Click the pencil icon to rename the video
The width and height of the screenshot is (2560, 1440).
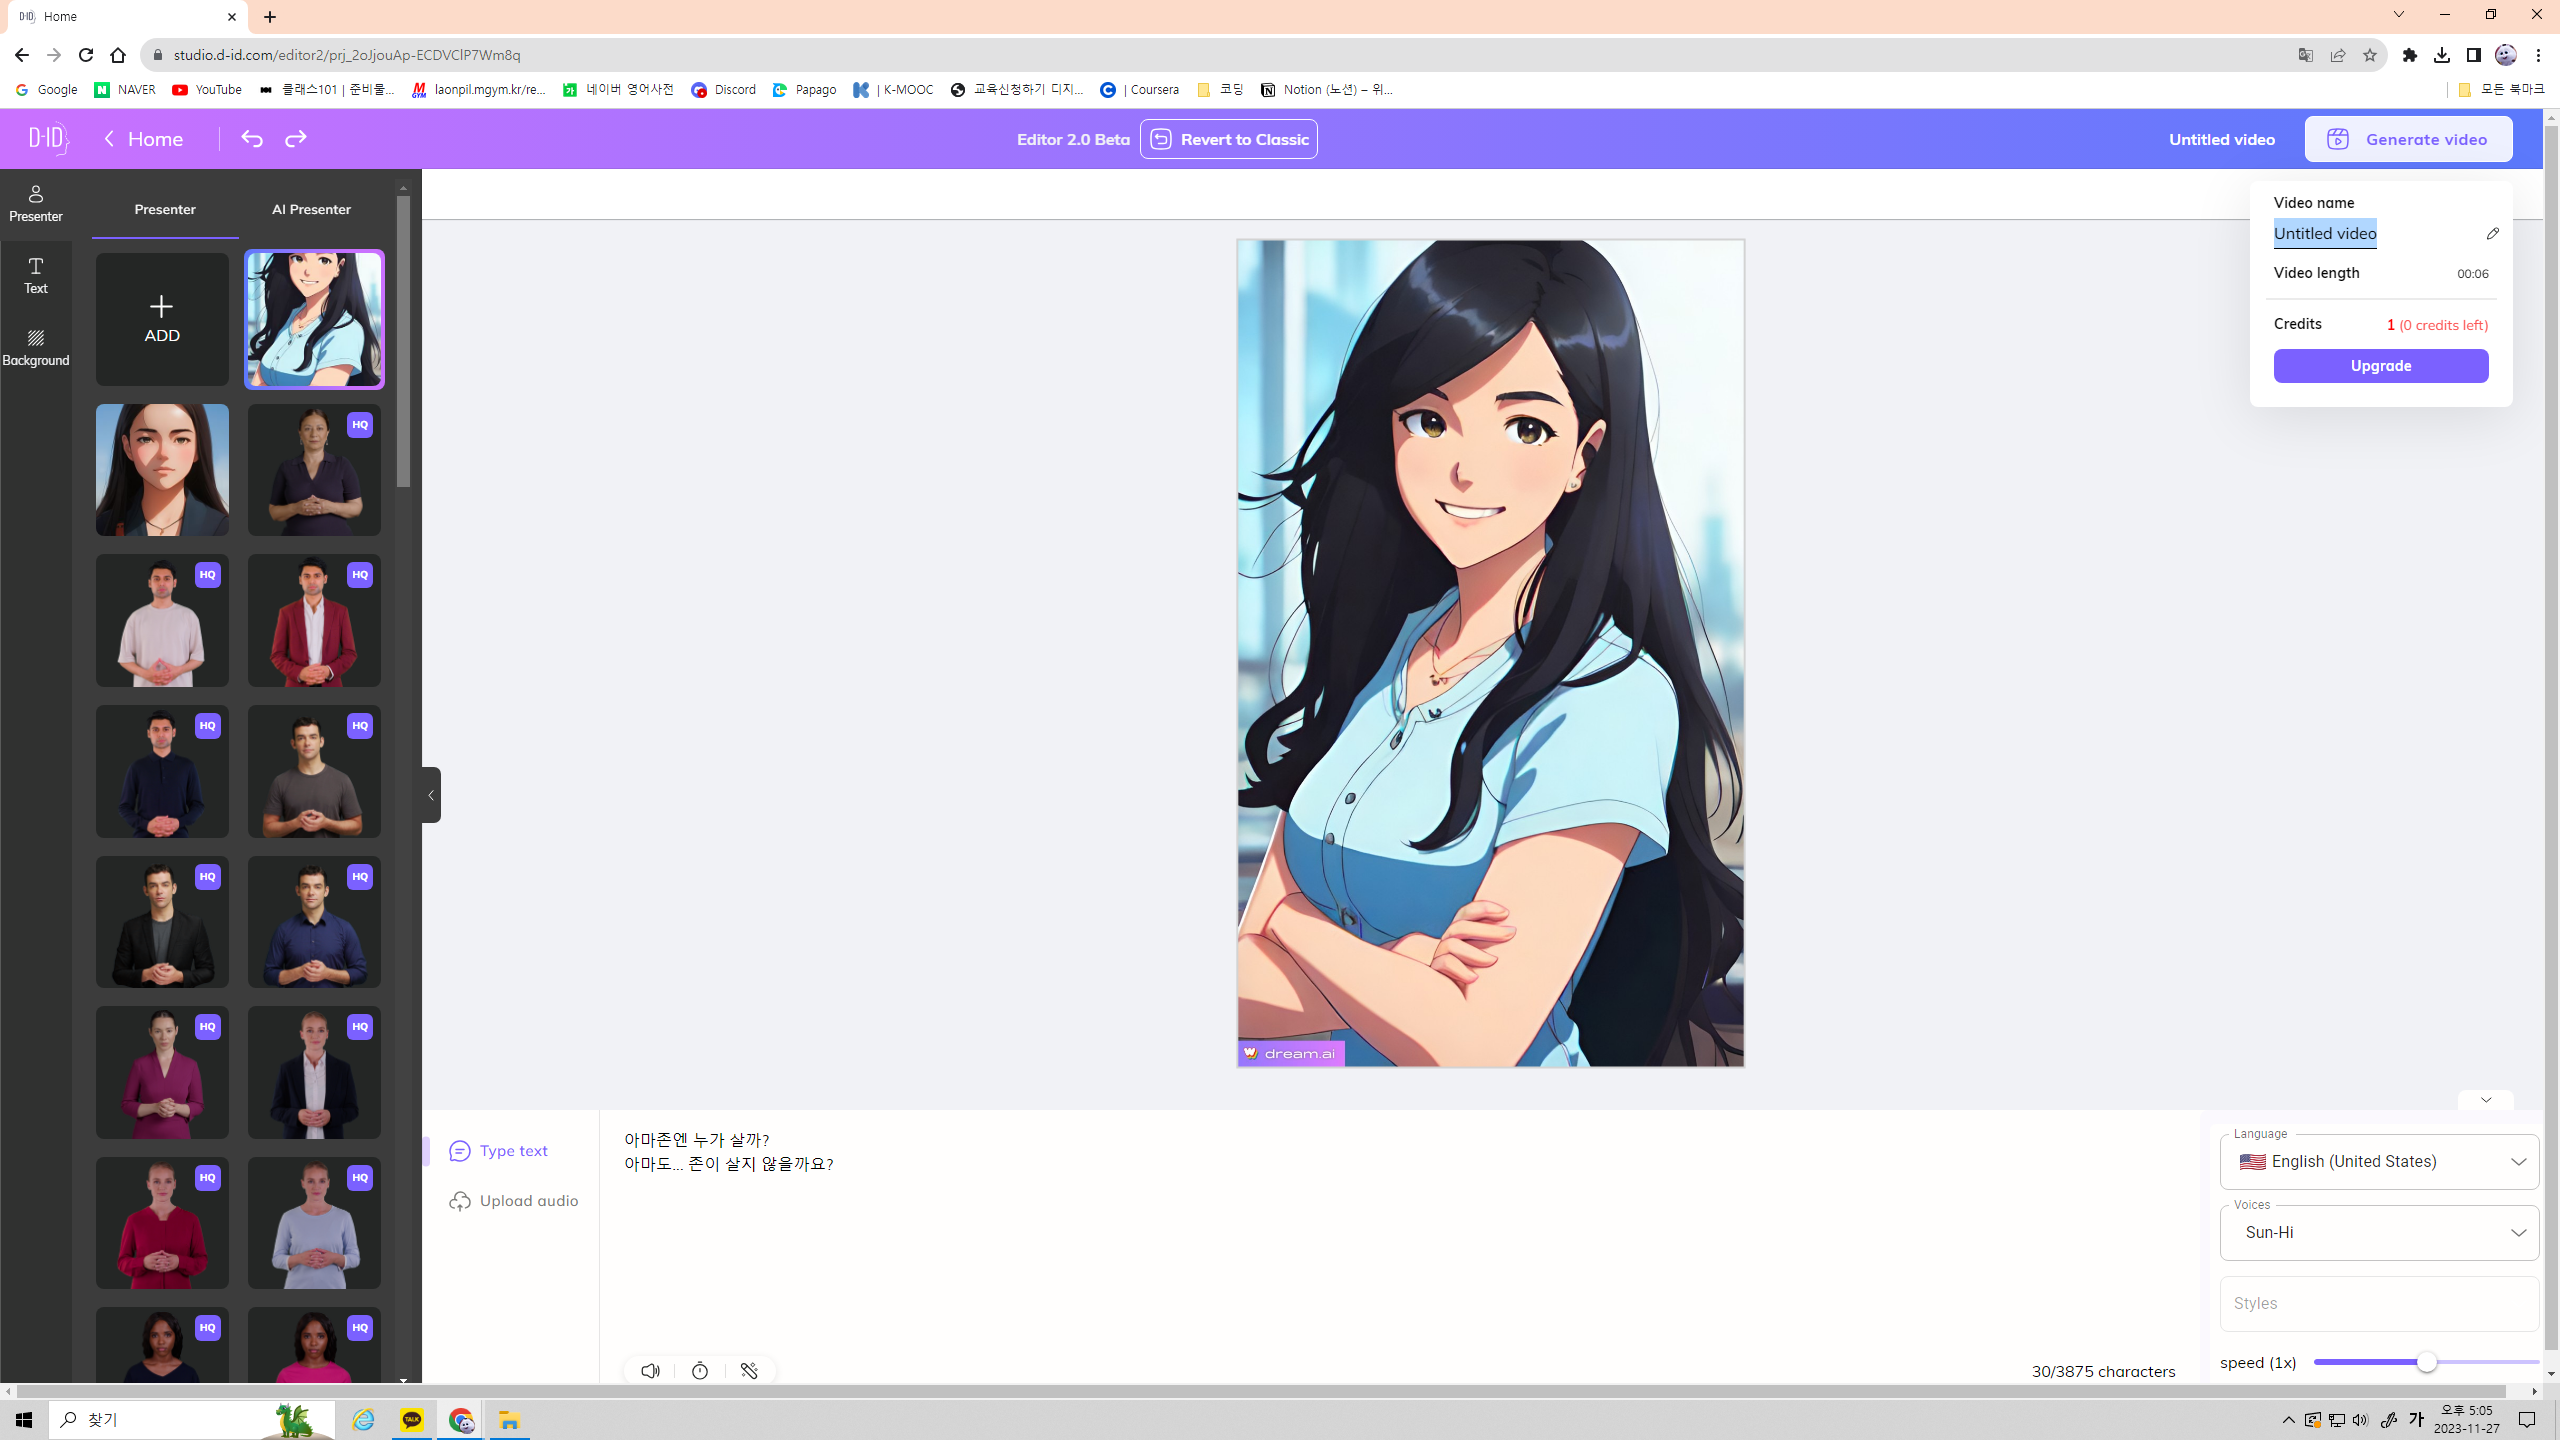click(2492, 234)
